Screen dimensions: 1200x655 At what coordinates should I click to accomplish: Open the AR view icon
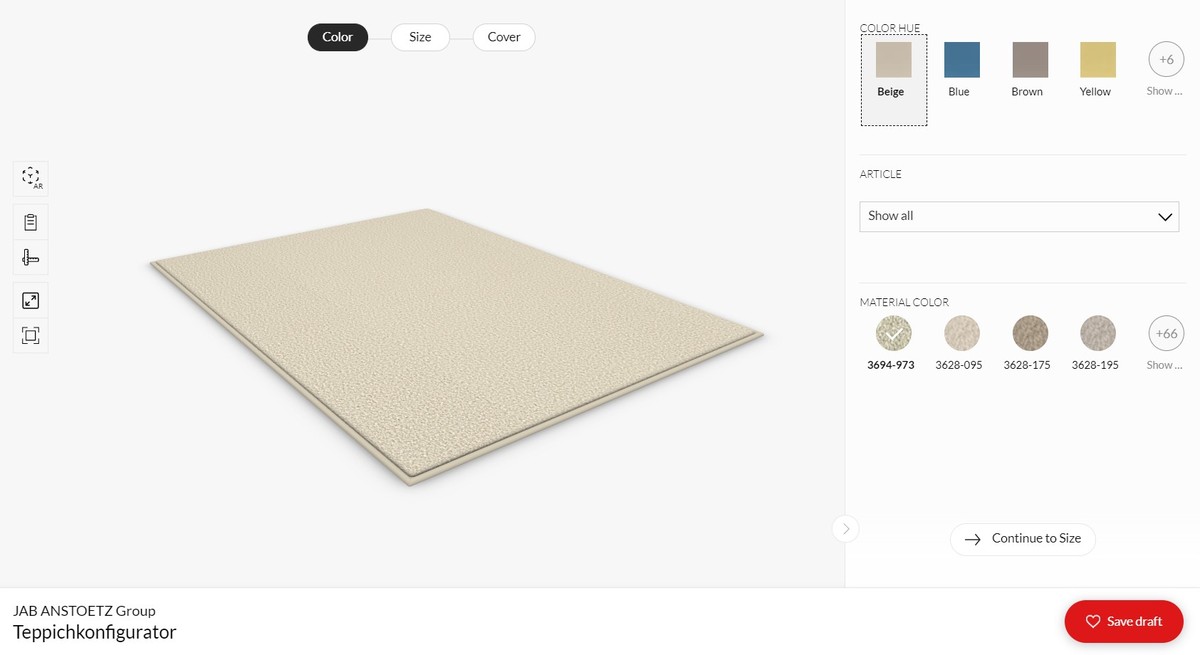[30, 179]
